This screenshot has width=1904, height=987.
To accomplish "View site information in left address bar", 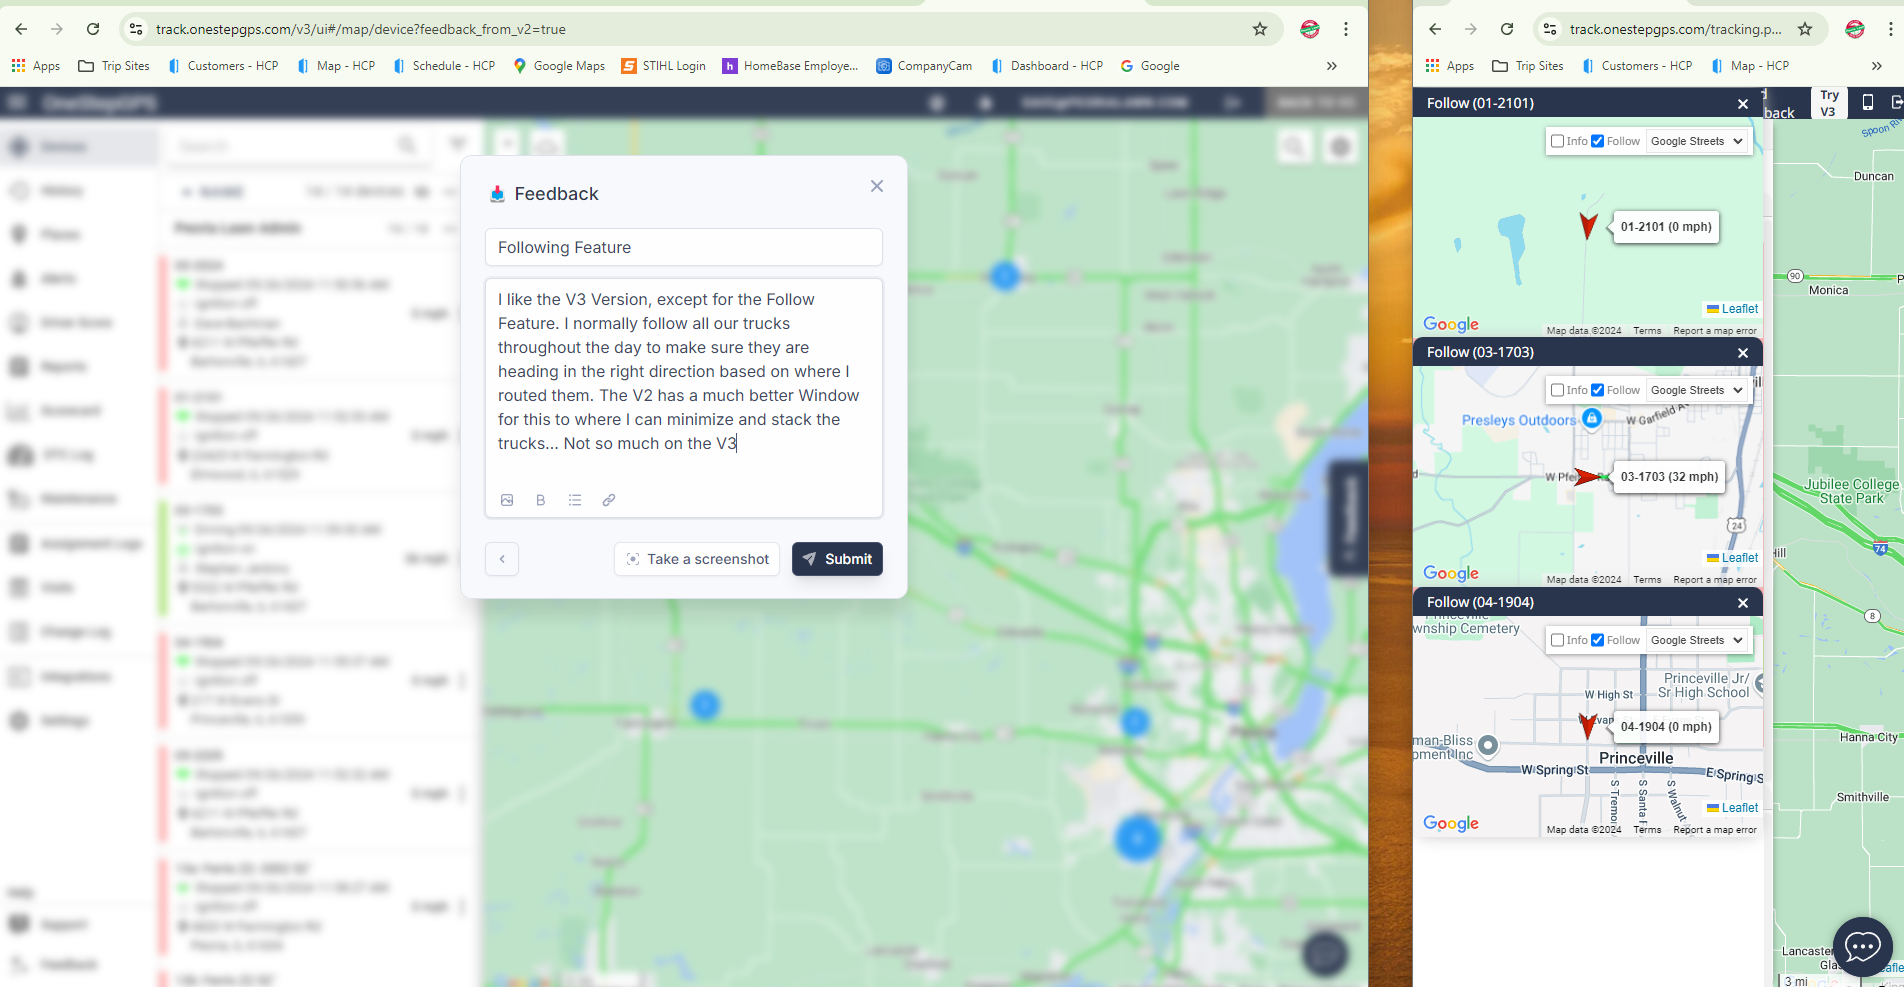I will click(136, 29).
